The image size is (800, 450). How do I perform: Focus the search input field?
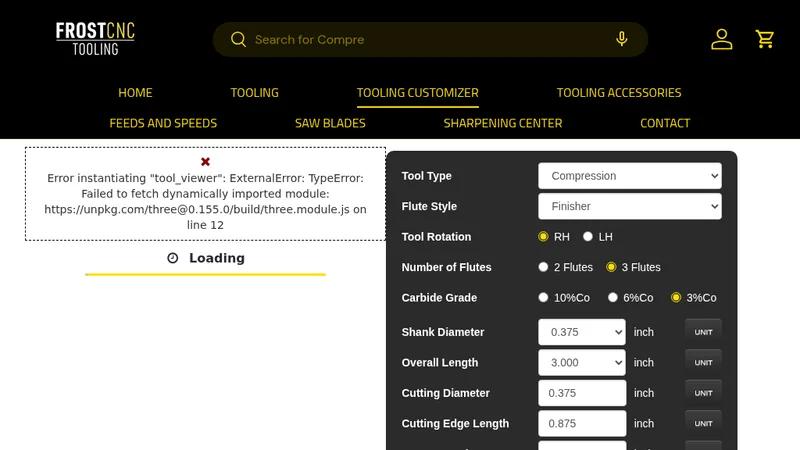click(x=430, y=39)
